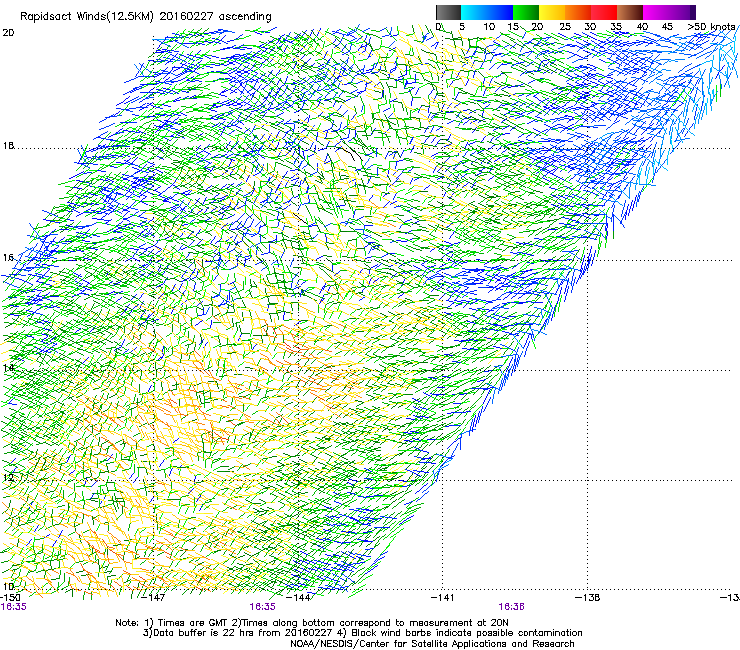
Task: Select the legend value "25"
Action: point(565,27)
